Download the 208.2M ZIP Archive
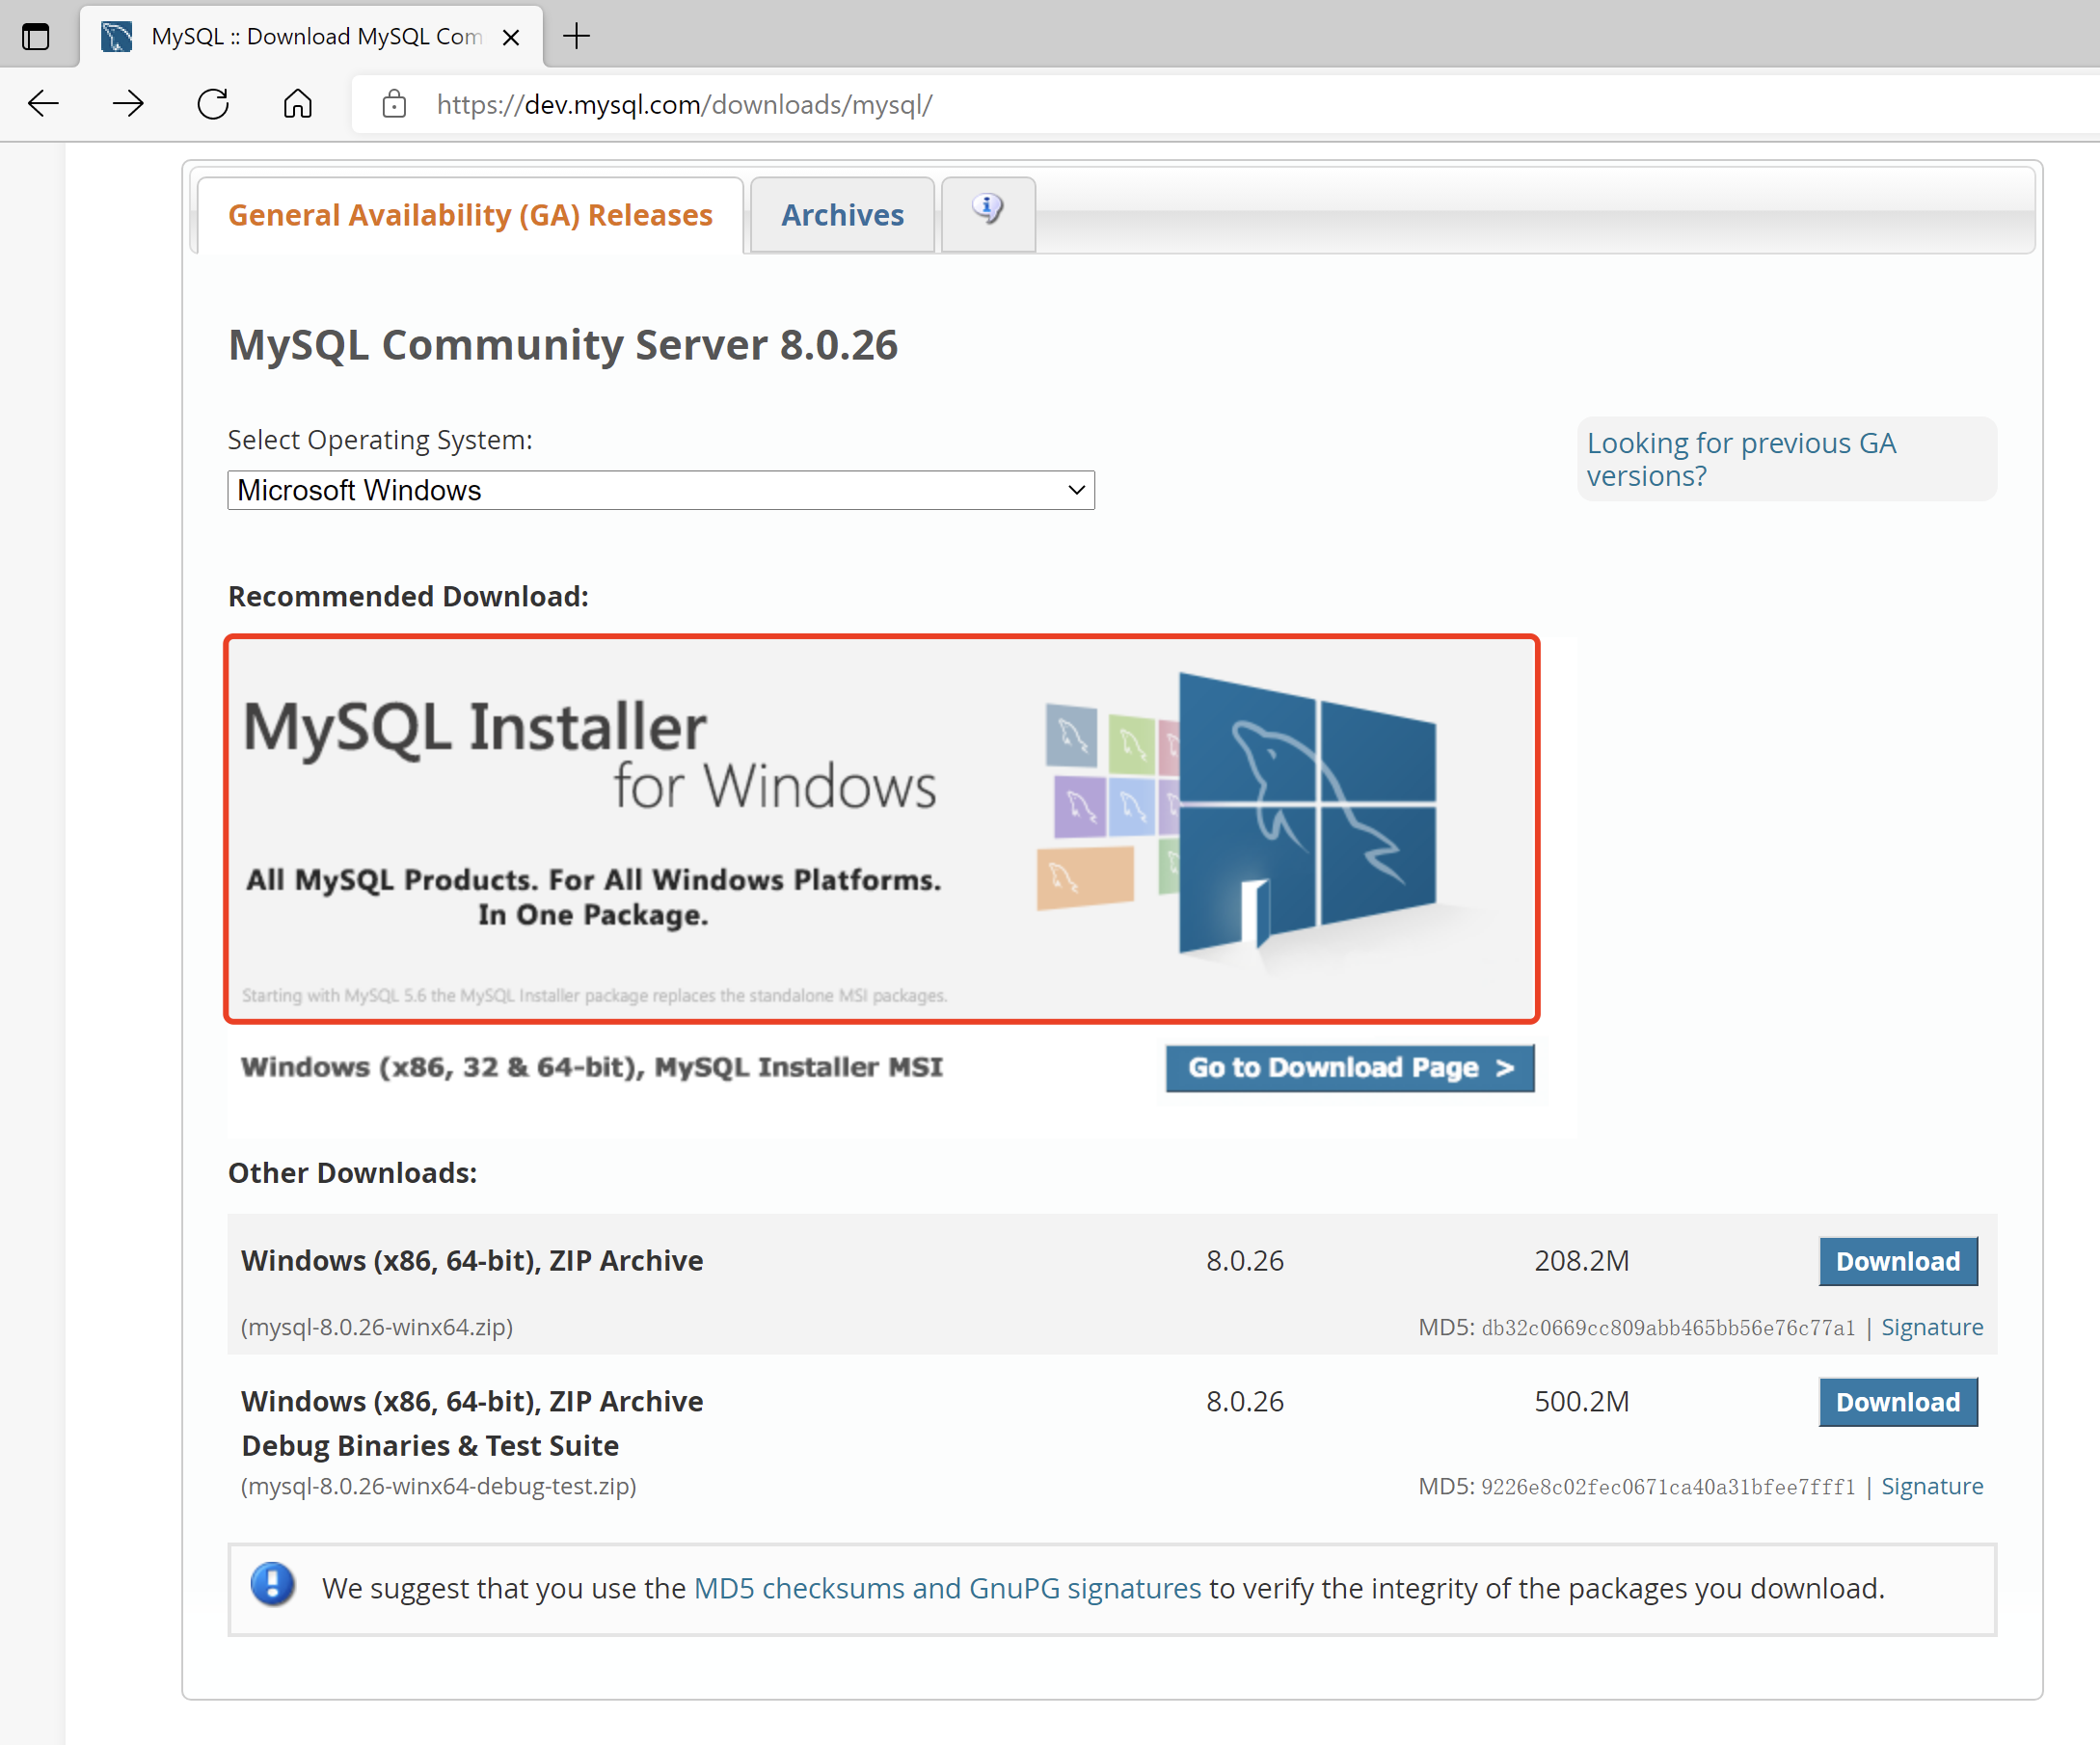 coord(1897,1261)
